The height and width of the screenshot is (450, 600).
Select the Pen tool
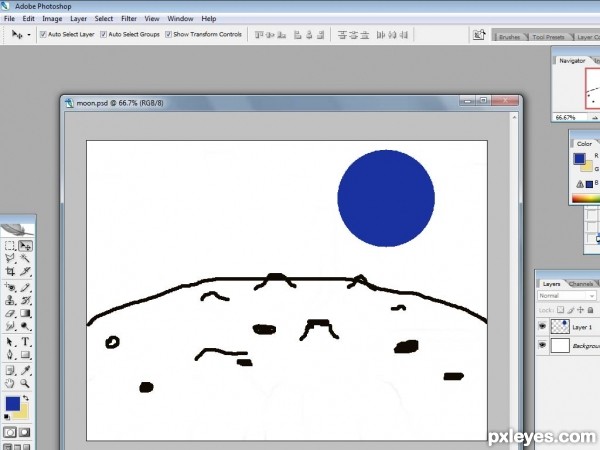(10, 355)
